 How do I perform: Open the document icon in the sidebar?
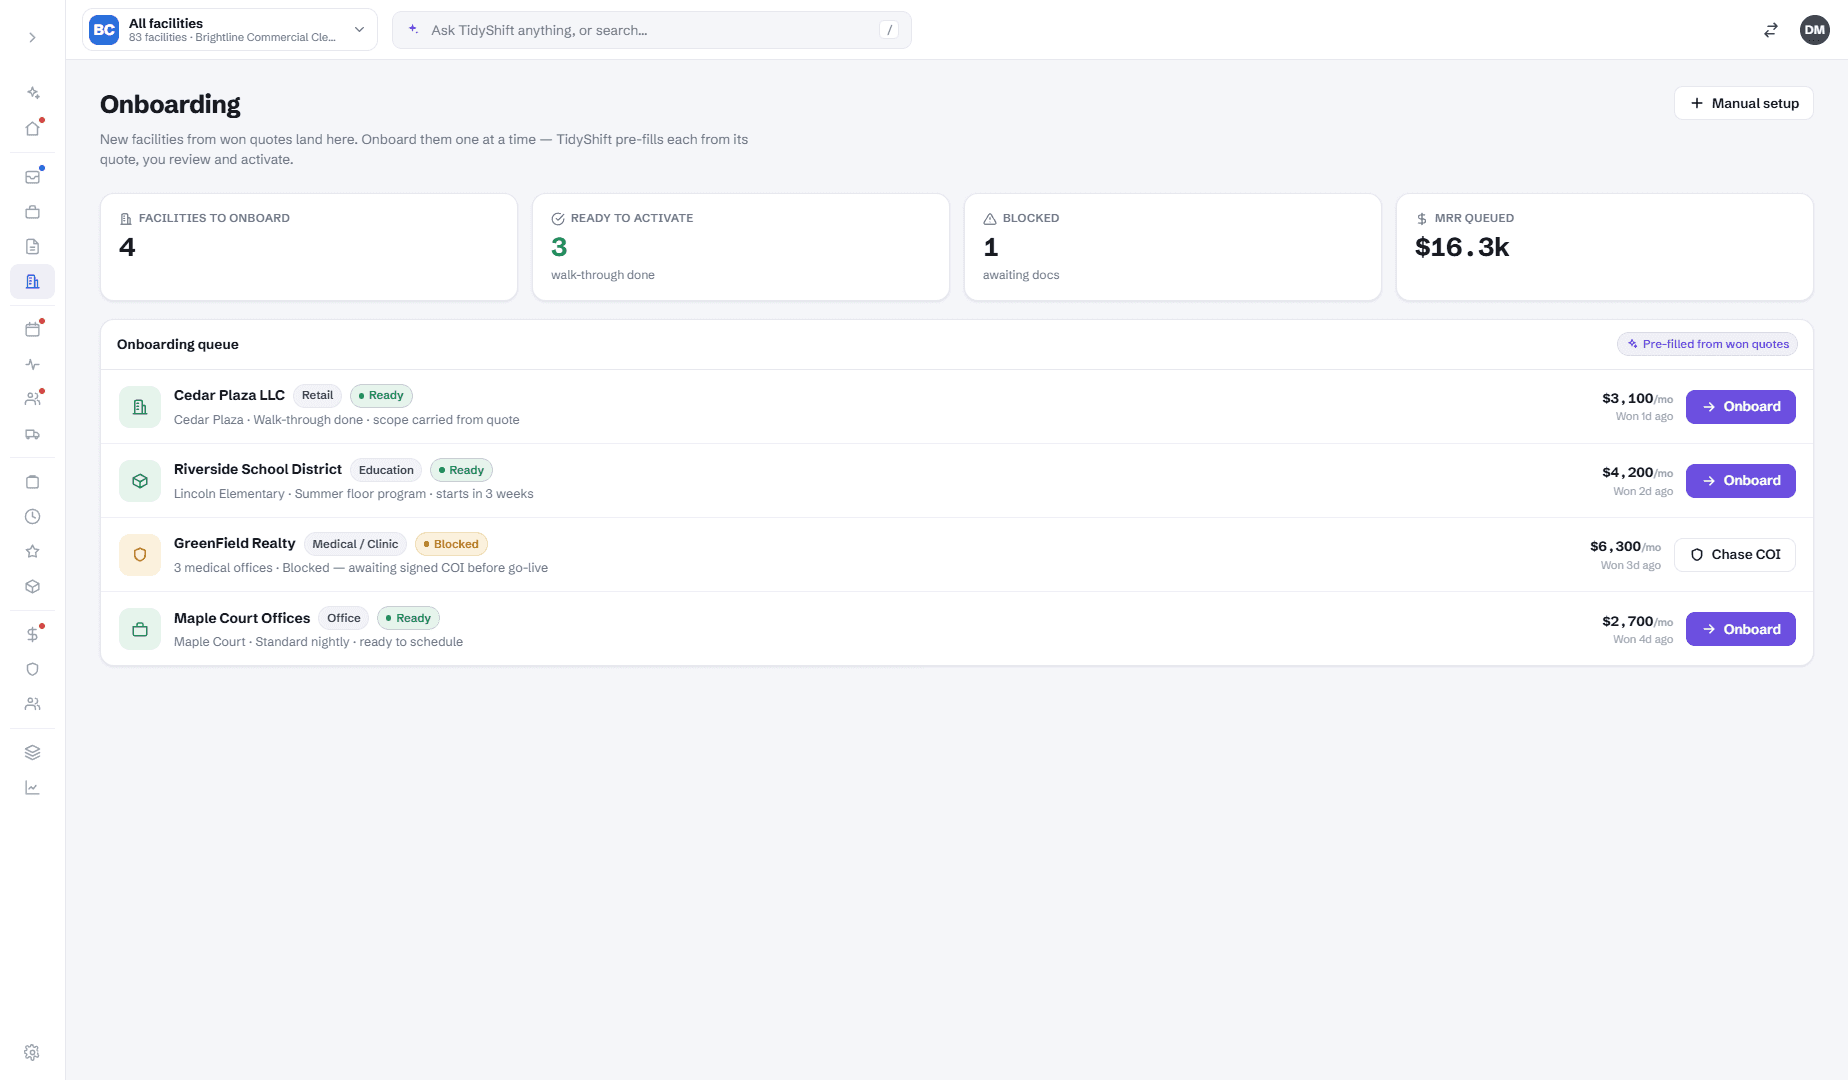(x=32, y=247)
